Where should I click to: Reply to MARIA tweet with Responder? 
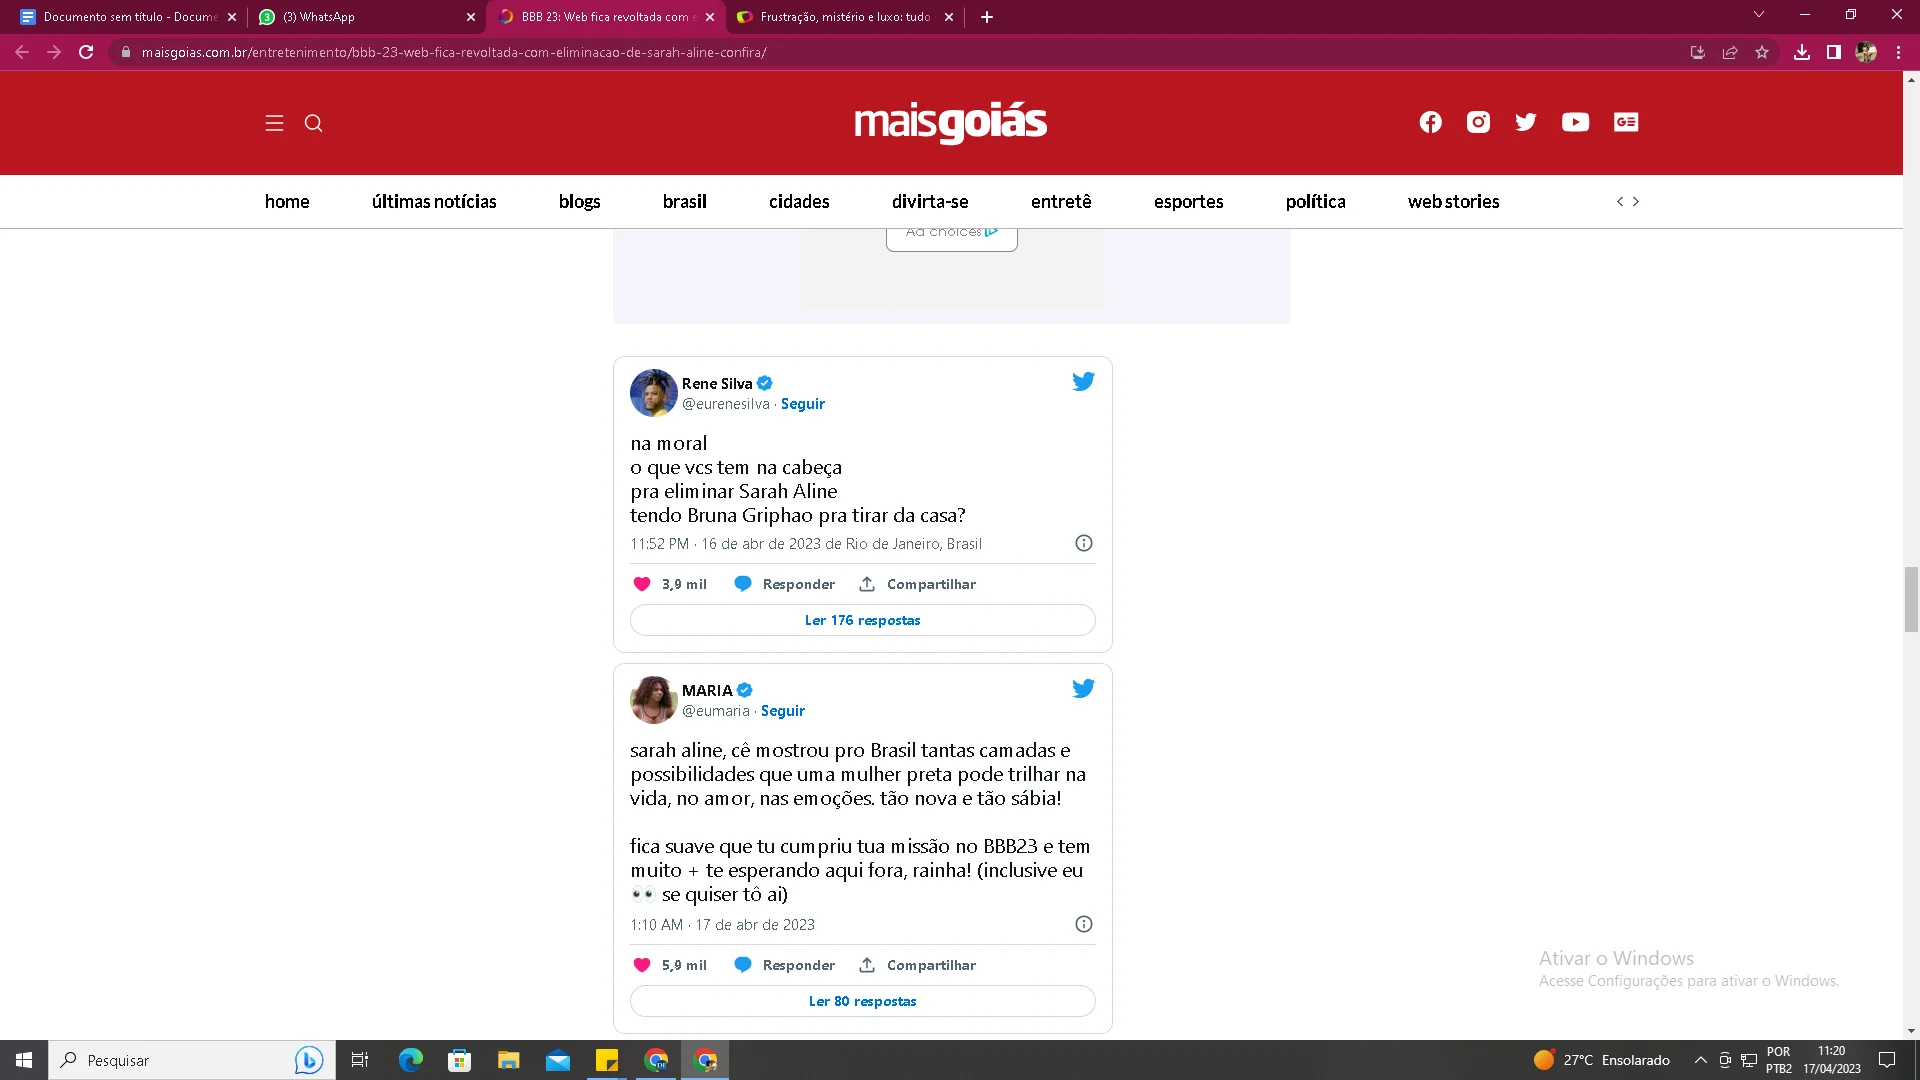coord(785,965)
